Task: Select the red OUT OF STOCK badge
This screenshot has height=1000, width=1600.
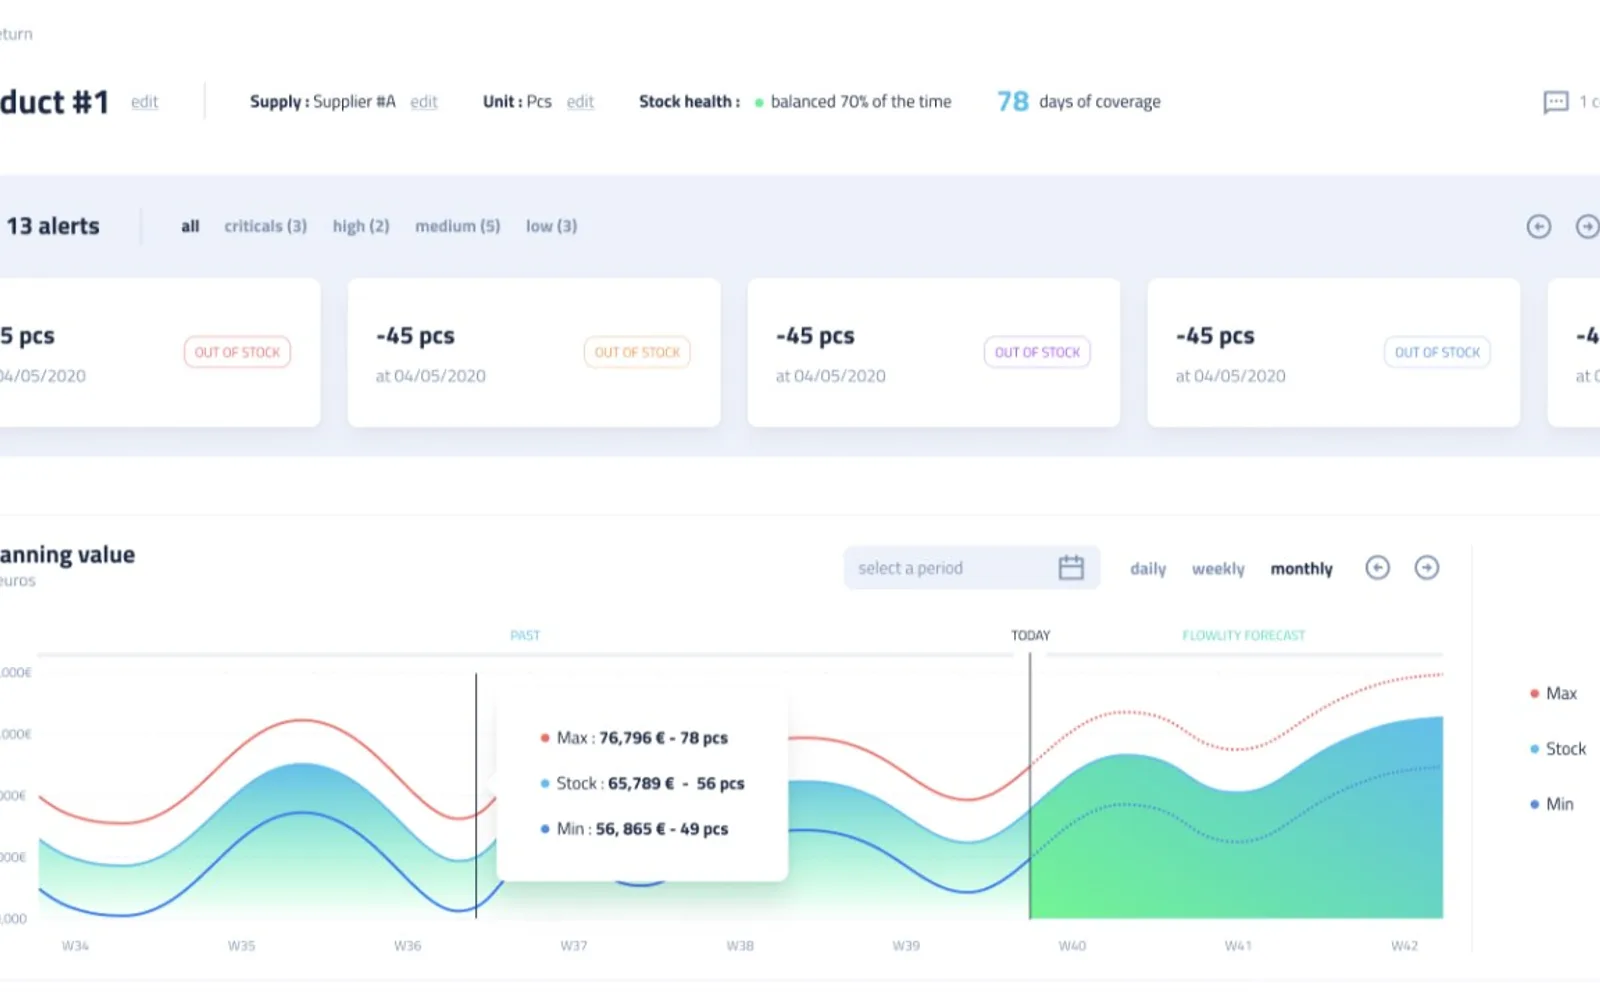Action: pos(237,352)
